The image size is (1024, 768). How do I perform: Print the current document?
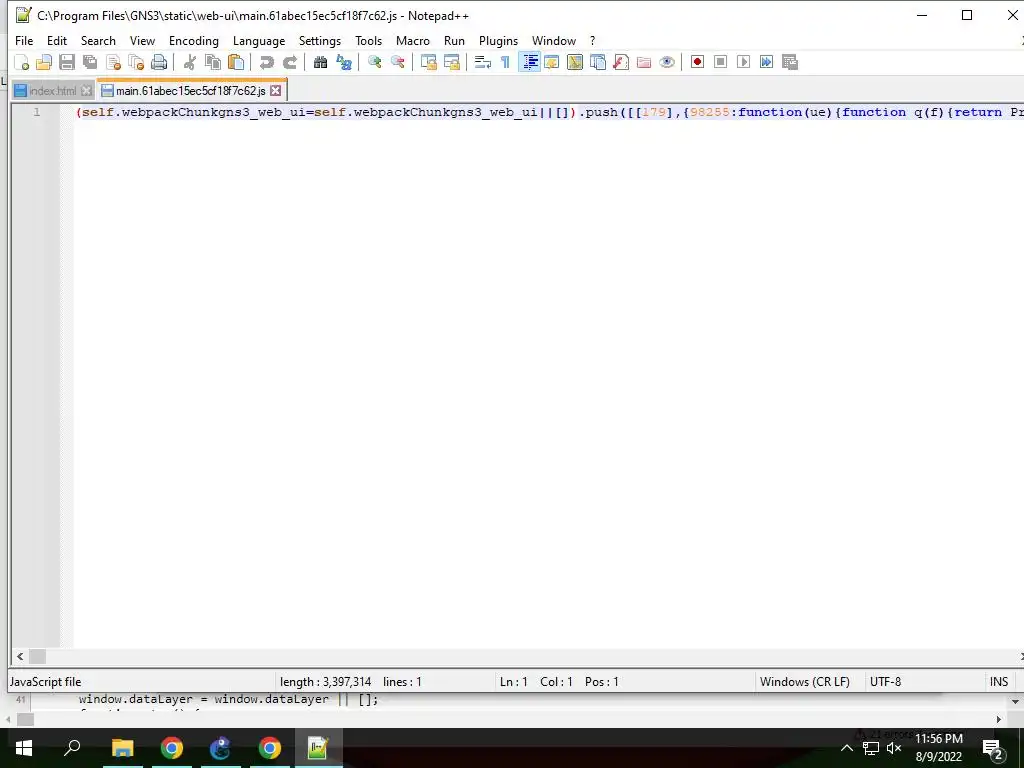159,62
